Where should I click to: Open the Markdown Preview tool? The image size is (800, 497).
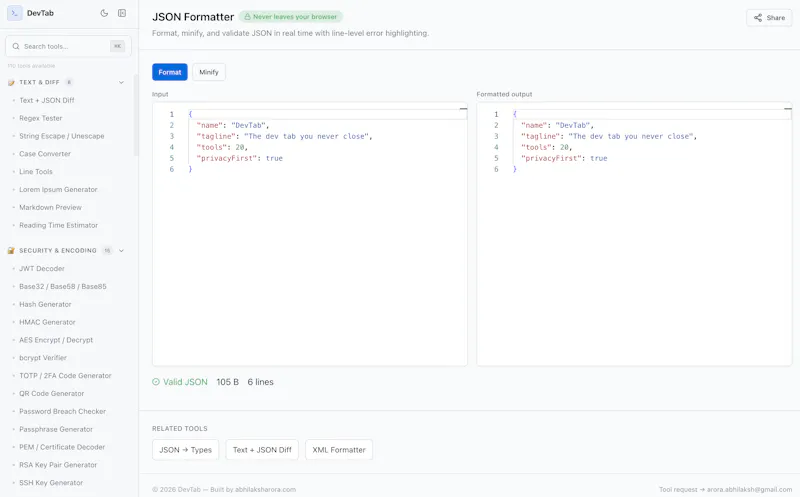50,208
